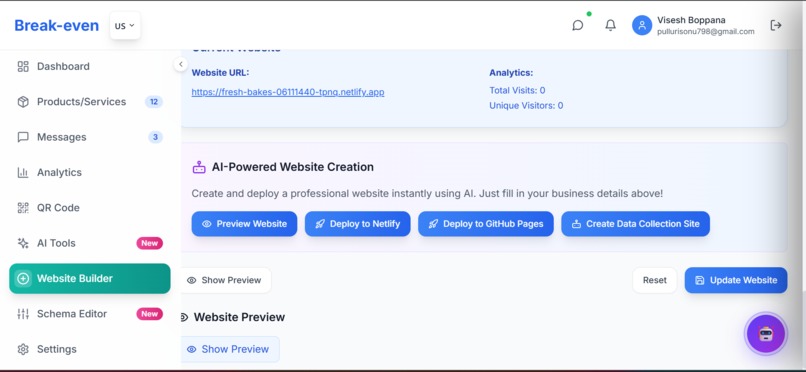Click the robot icon beside AI-Powered Website Creation
Viewport: 806px width, 372px height.
[199, 167]
